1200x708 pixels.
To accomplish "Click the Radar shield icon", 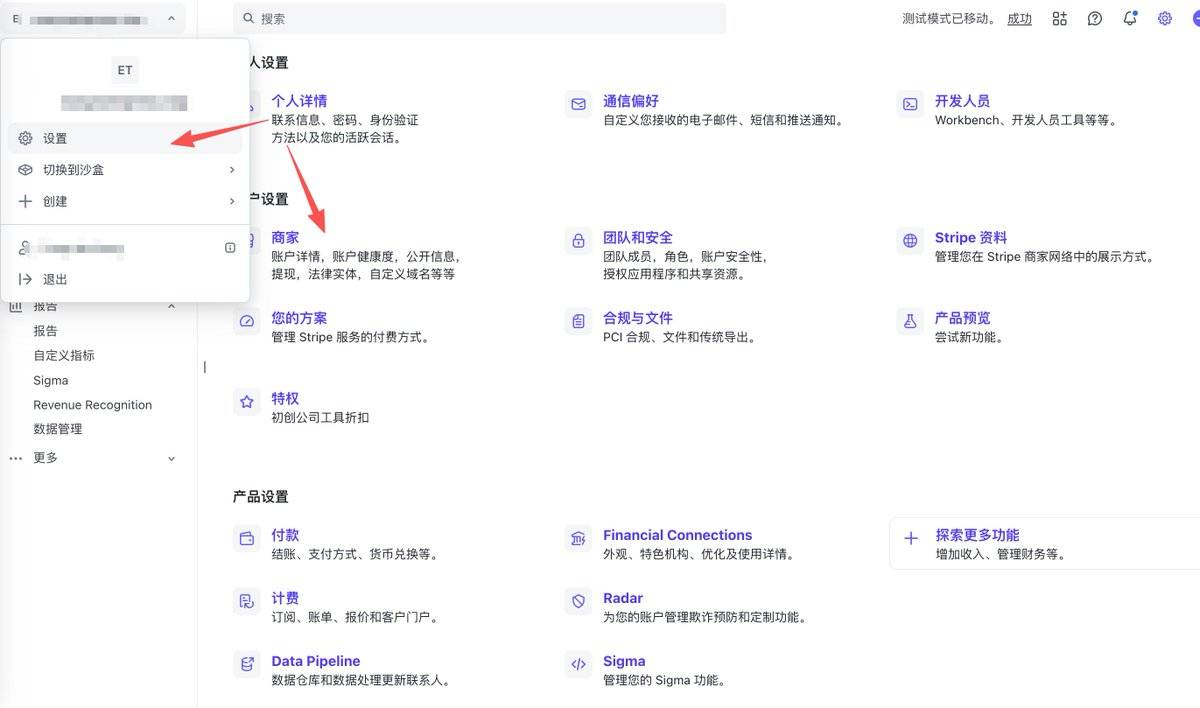I will 578,601.
